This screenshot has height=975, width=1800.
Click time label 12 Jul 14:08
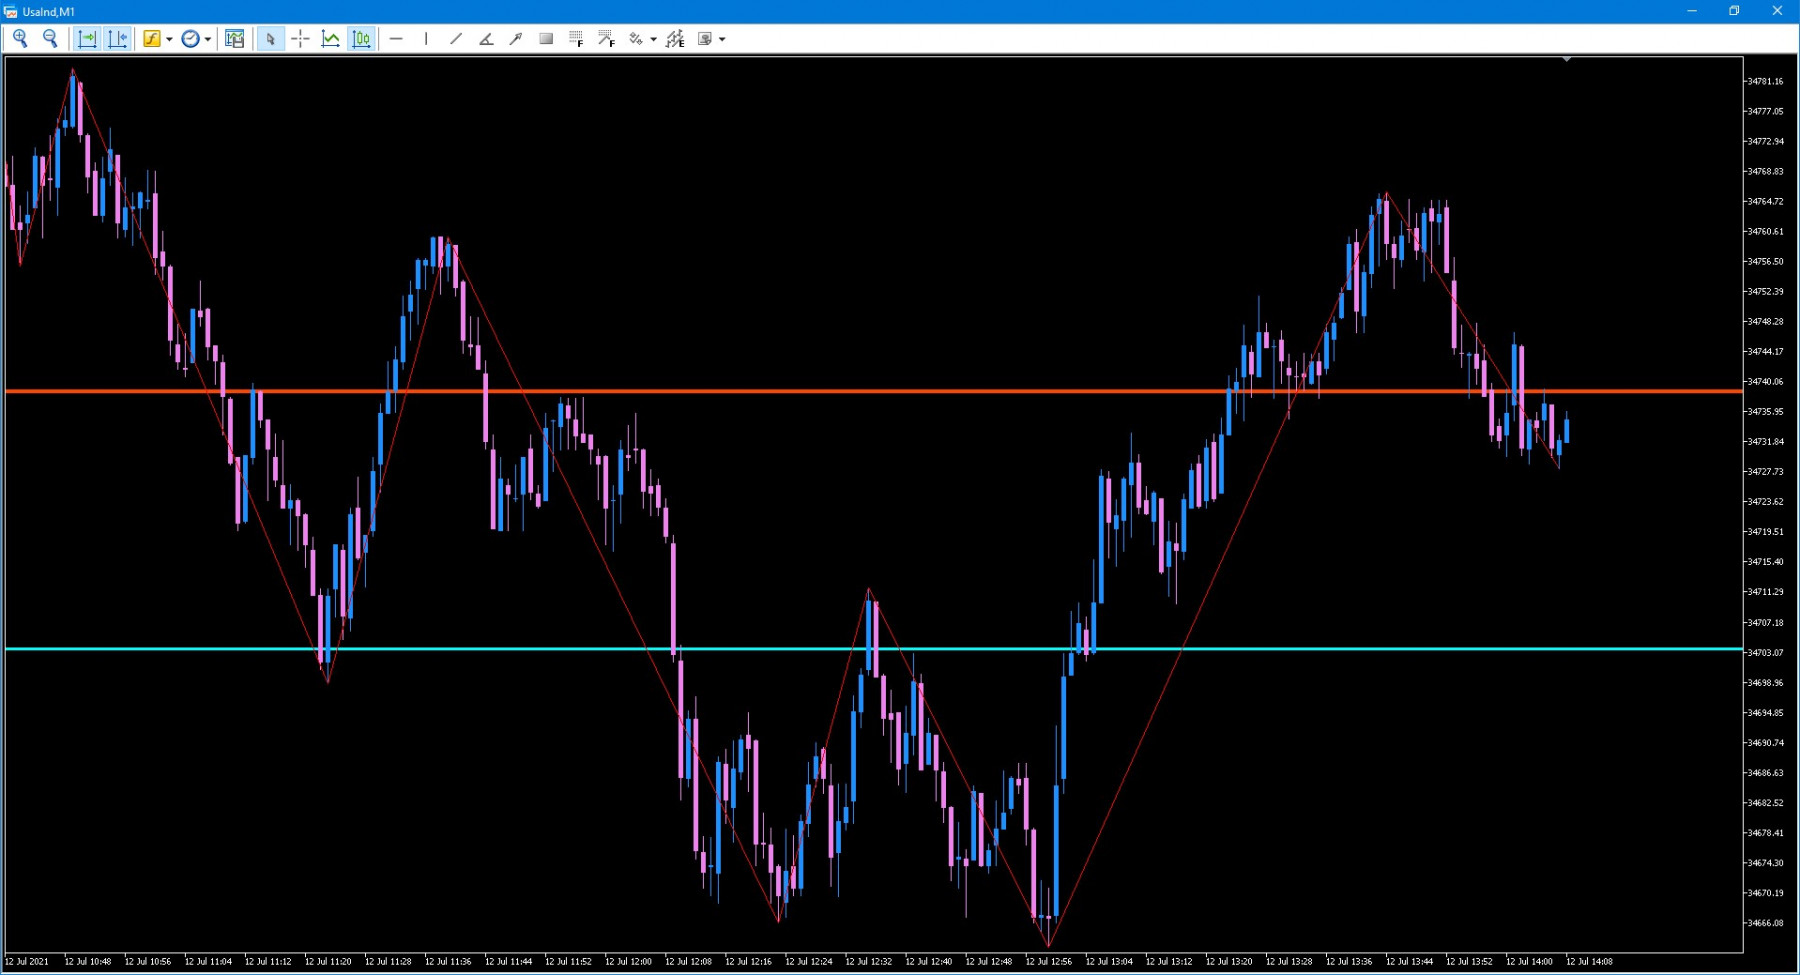click(1589, 962)
